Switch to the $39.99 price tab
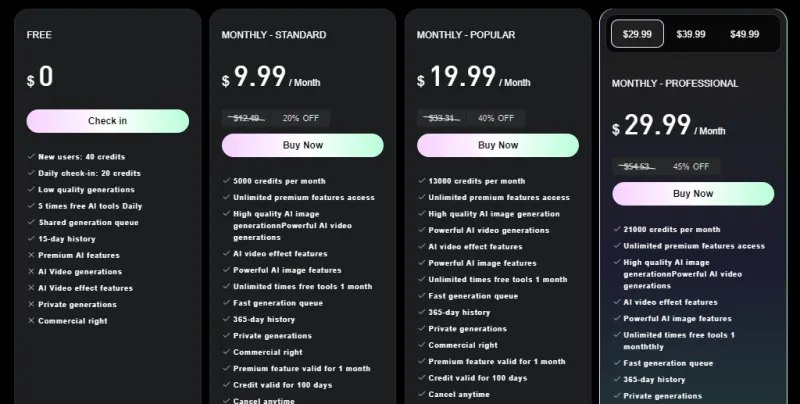Image resolution: width=800 pixels, height=404 pixels. pyautogui.click(x=691, y=34)
